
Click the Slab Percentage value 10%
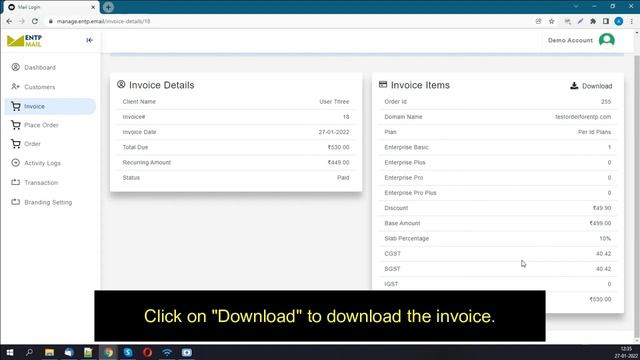pos(605,238)
